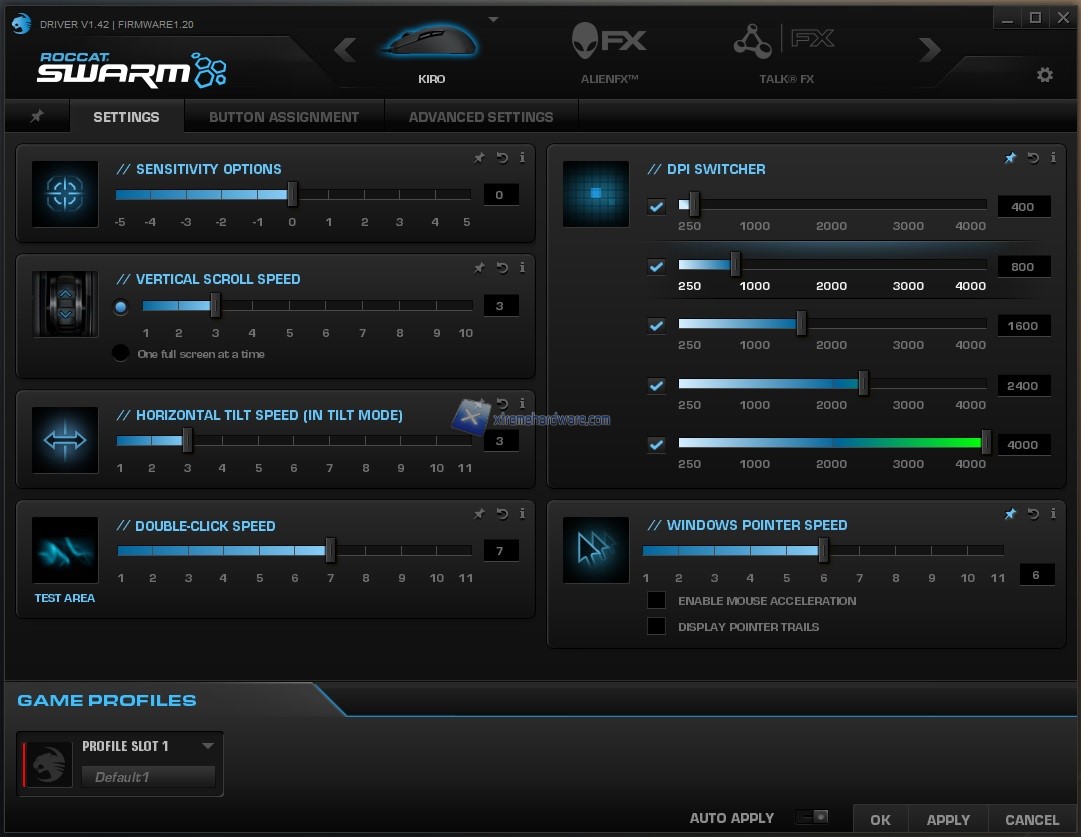Open the Advanced Settings tab
This screenshot has width=1081, height=837.
tap(481, 117)
